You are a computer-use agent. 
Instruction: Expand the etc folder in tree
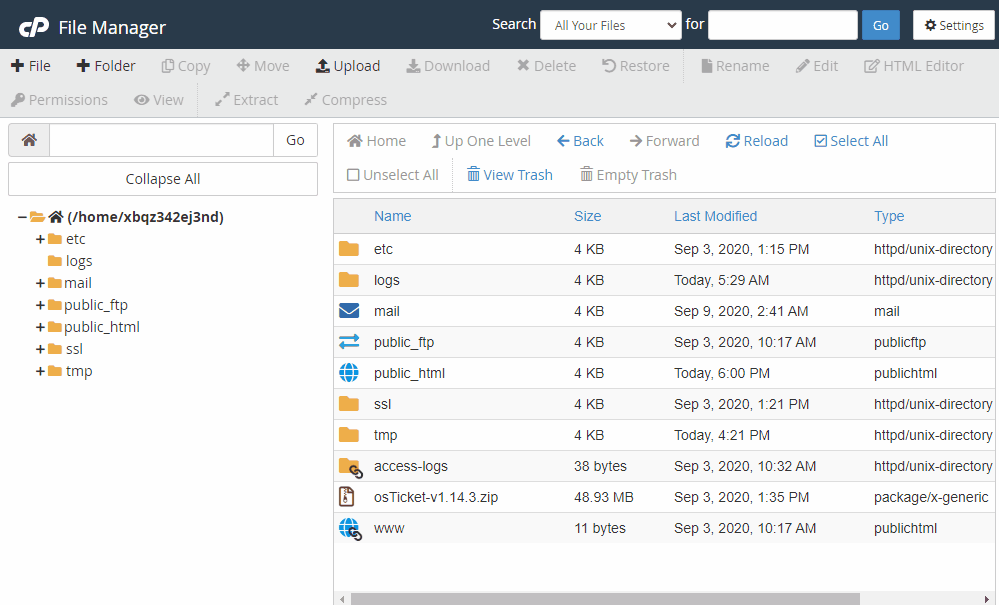click(x=40, y=239)
